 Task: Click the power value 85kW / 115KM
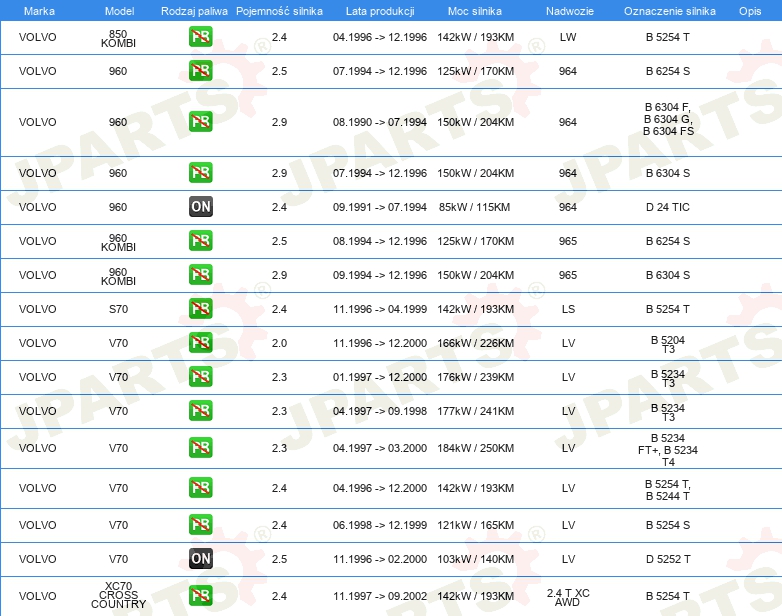pyautogui.click(x=475, y=207)
